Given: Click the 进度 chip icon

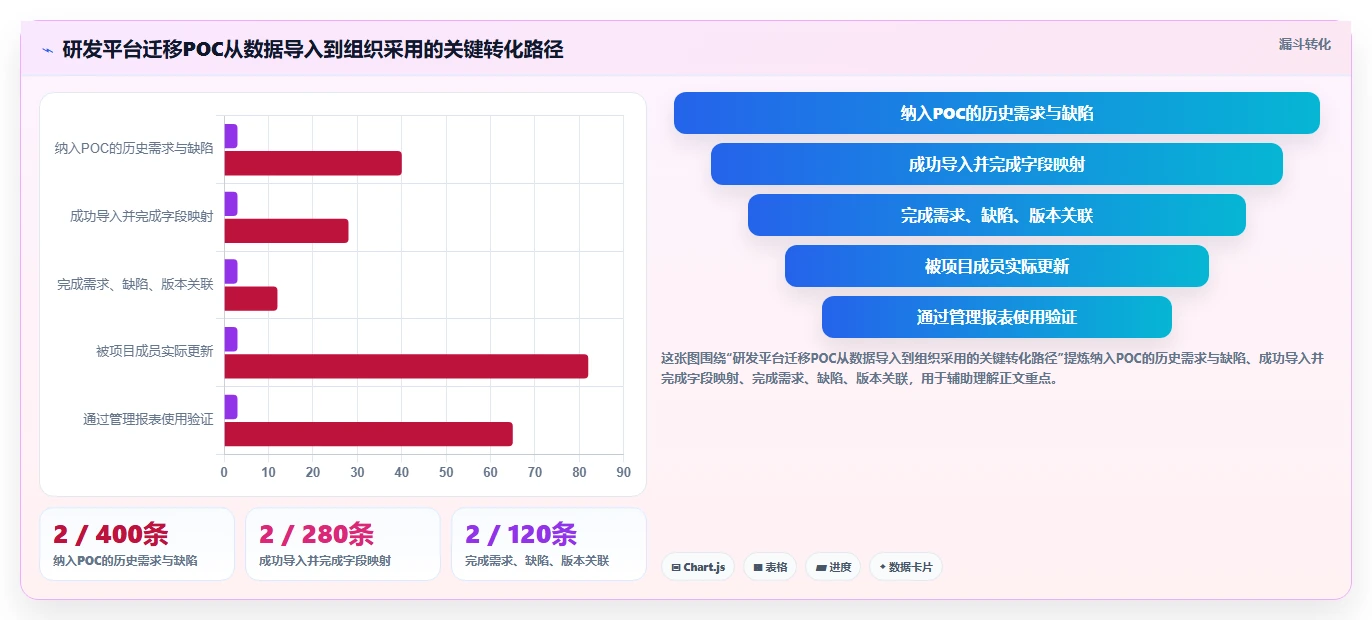Looking at the screenshot, I should [821, 567].
